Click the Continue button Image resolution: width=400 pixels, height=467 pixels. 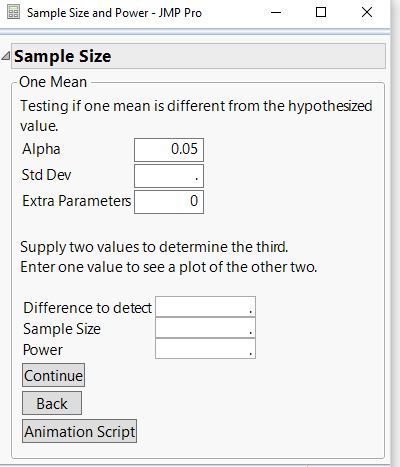click(53, 375)
